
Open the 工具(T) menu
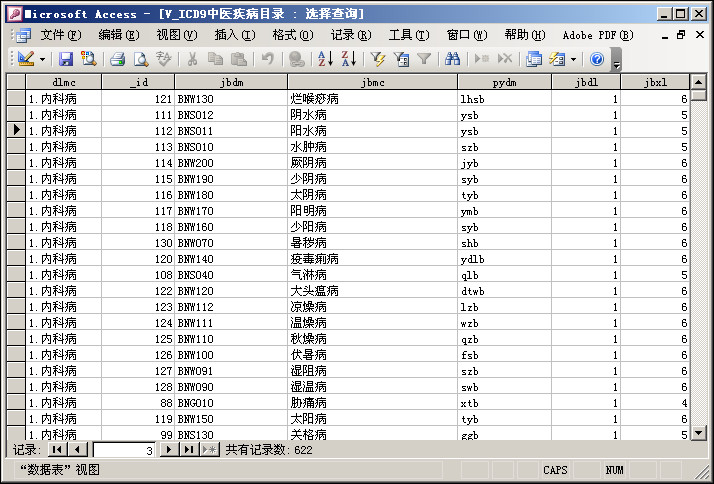[x=409, y=35]
